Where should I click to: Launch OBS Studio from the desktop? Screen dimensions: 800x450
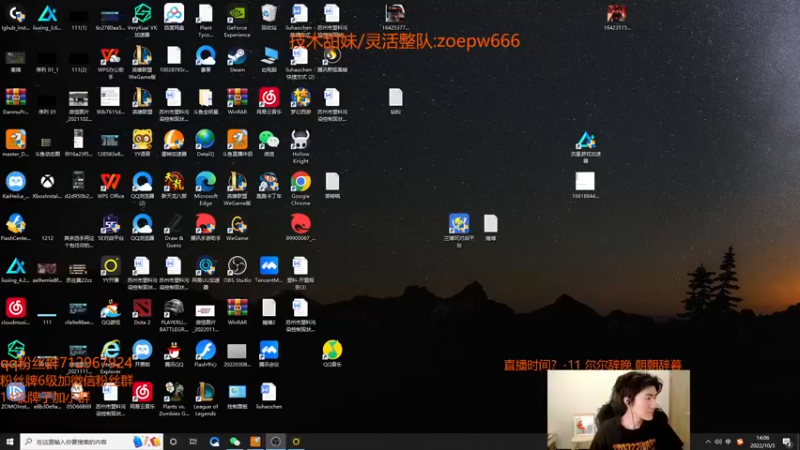point(237,270)
